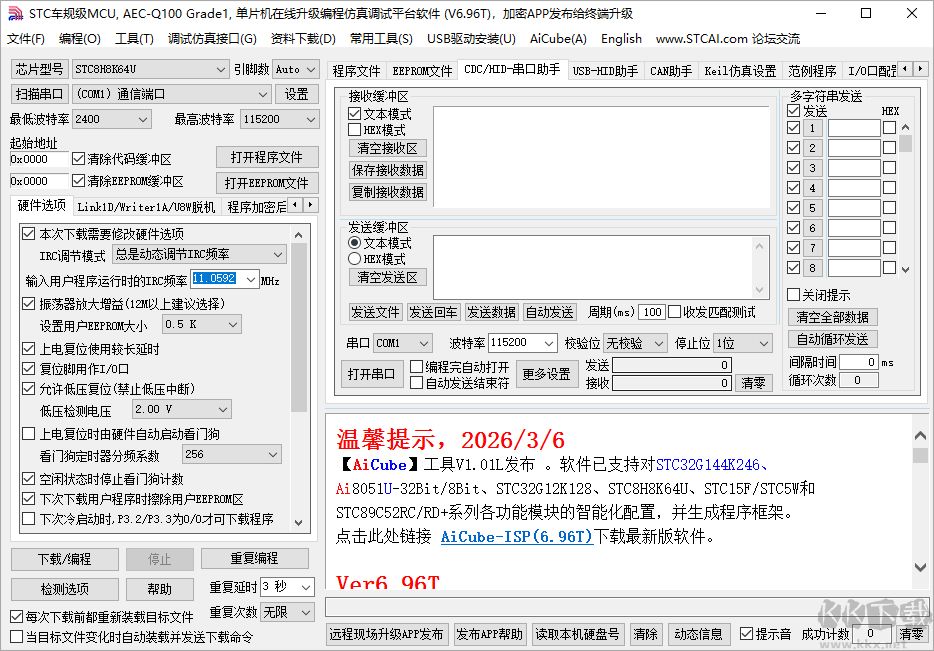Click 清空接收区 to clear received data
Screen dimensions: 934x651
(x=386, y=148)
